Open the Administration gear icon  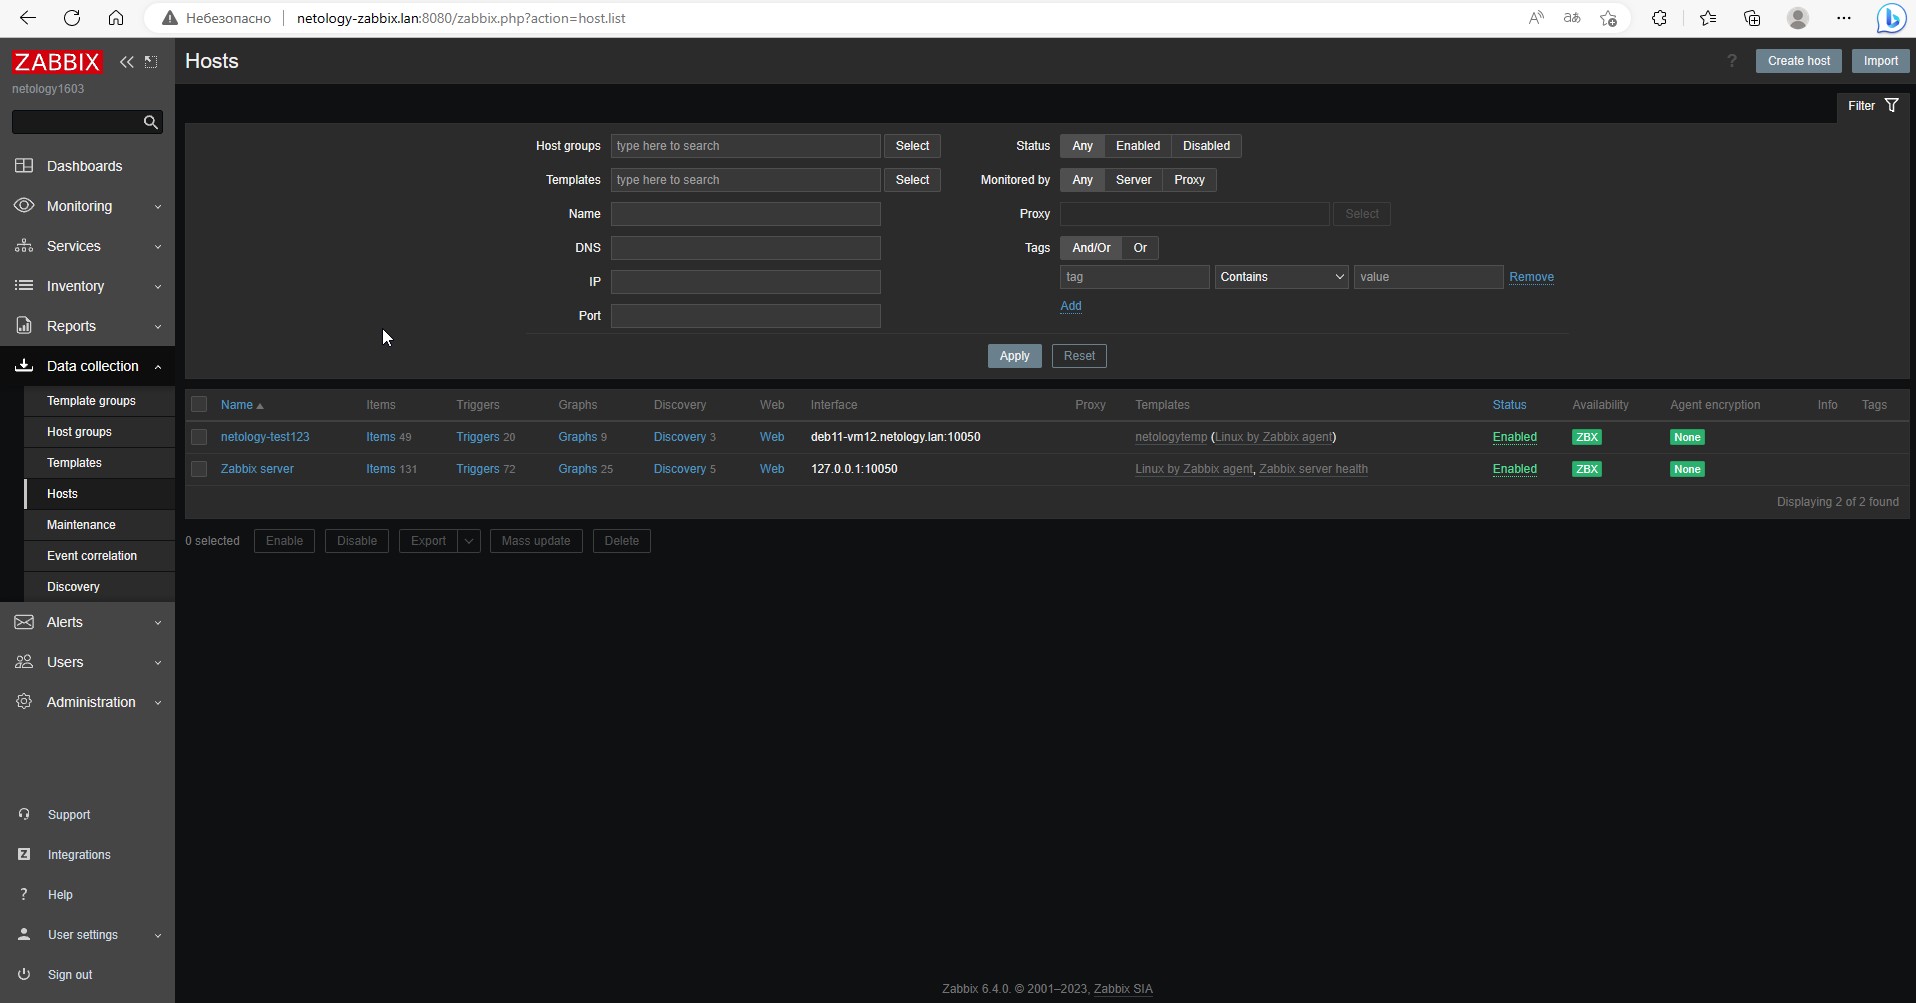(x=24, y=701)
